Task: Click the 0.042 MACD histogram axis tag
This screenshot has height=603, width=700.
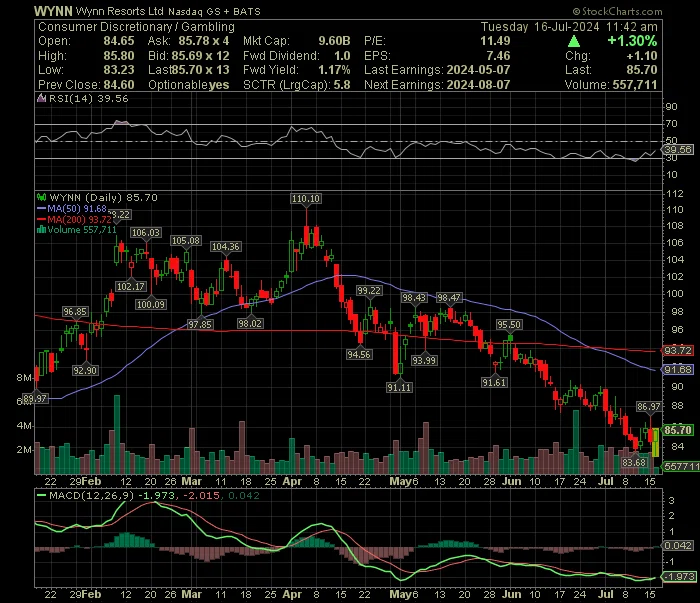Action: tap(678, 546)
